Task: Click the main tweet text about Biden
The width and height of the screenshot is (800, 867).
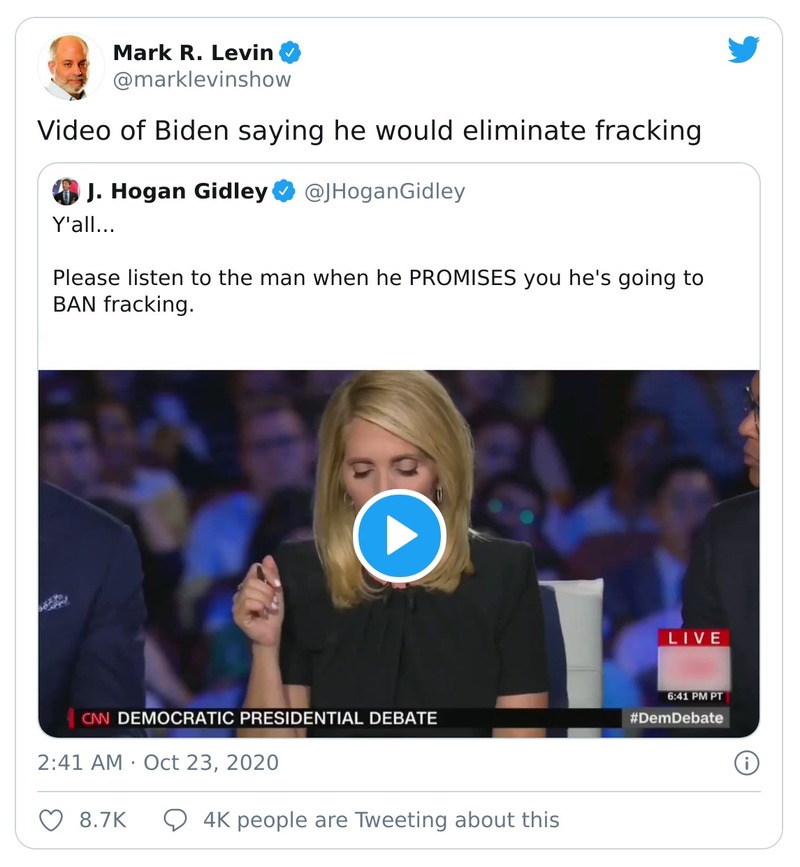Action: pyautogui.click(x=369, y=130)
